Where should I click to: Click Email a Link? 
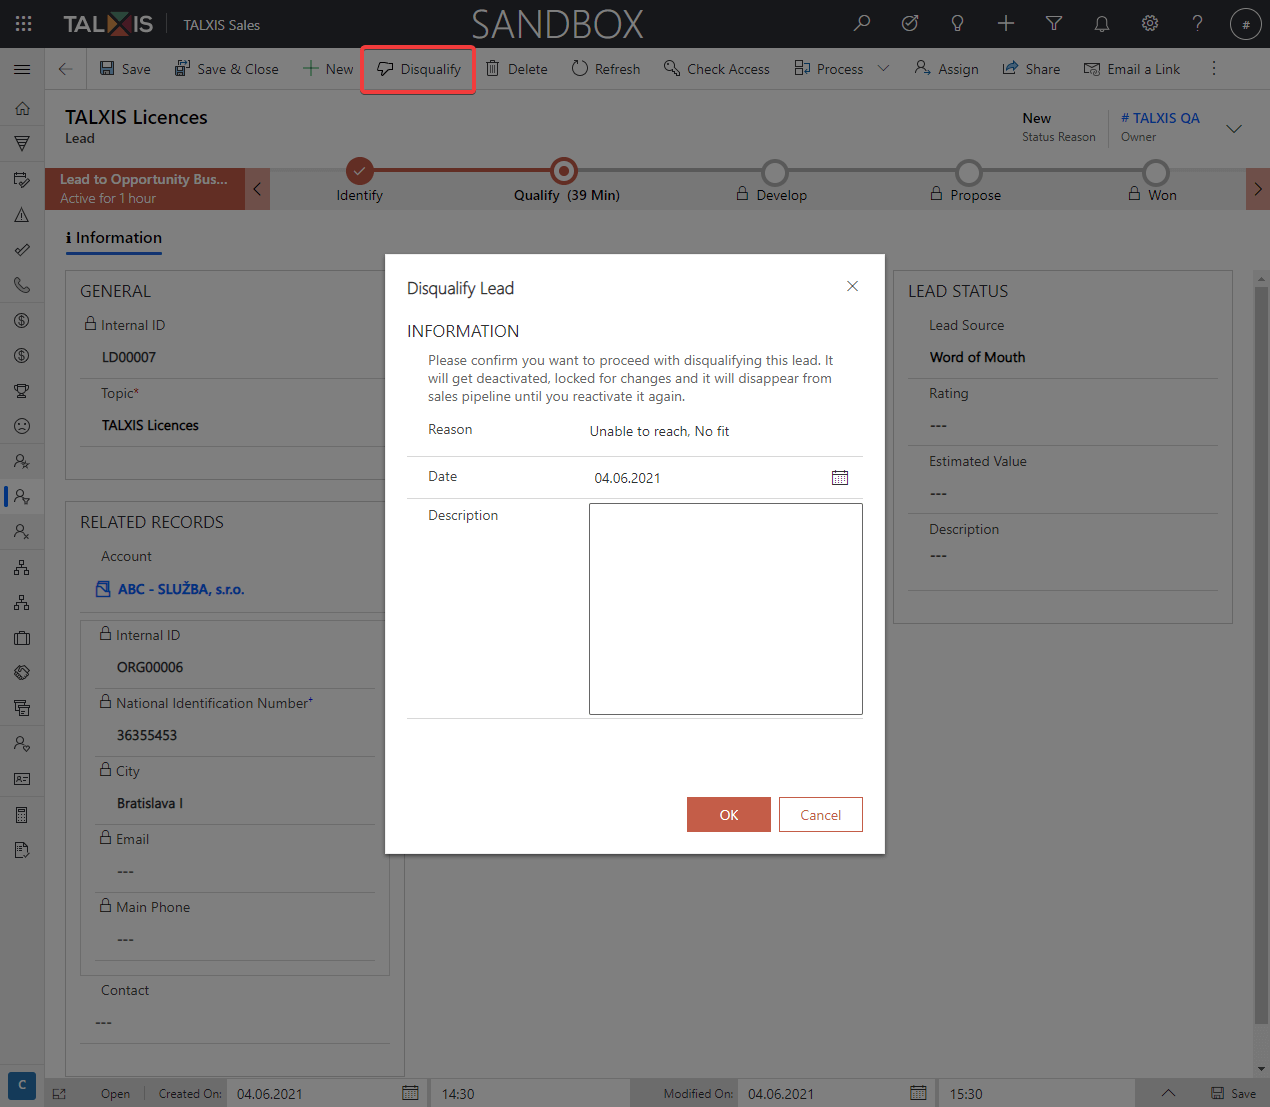(1132, 69)
